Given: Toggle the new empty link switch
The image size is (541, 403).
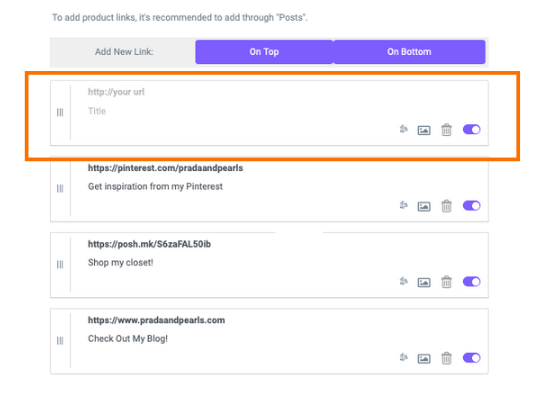Looking at the screenshot, I should click(471, 129).
